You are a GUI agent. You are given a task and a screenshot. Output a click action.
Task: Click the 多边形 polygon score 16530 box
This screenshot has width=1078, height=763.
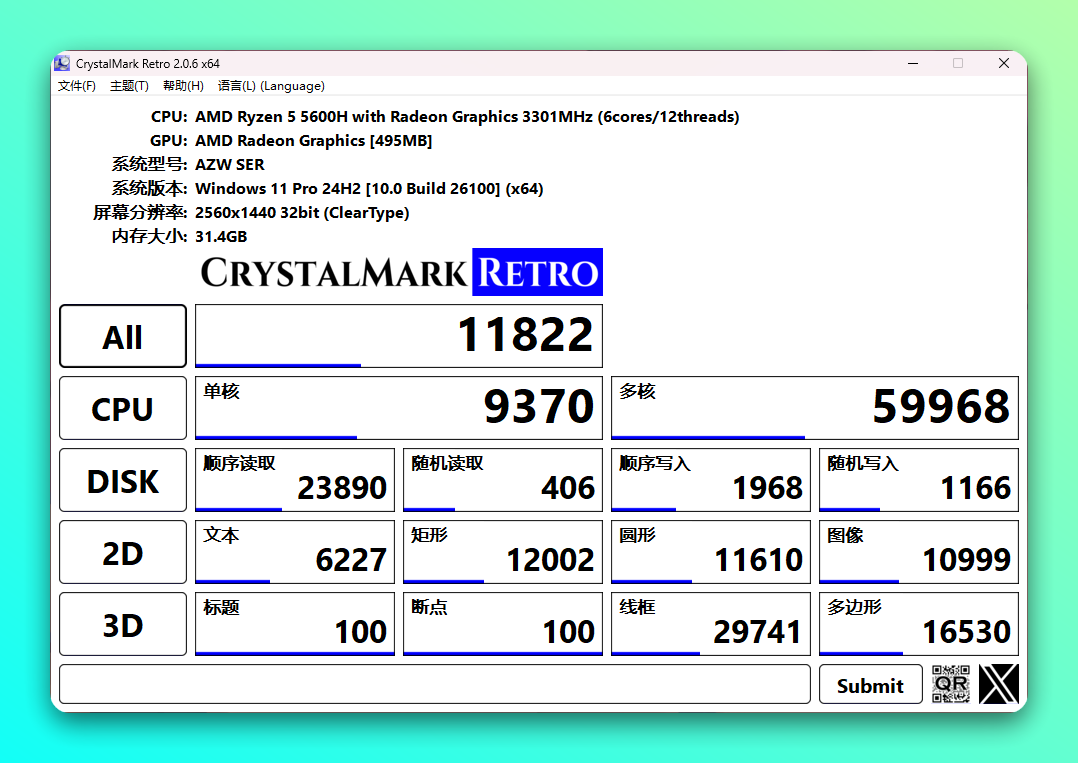918,624
